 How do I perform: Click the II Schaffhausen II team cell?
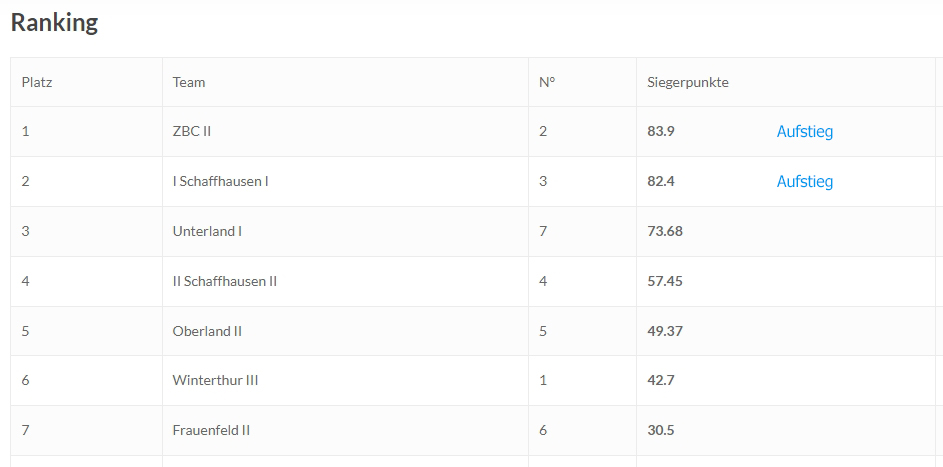point(224,281)
